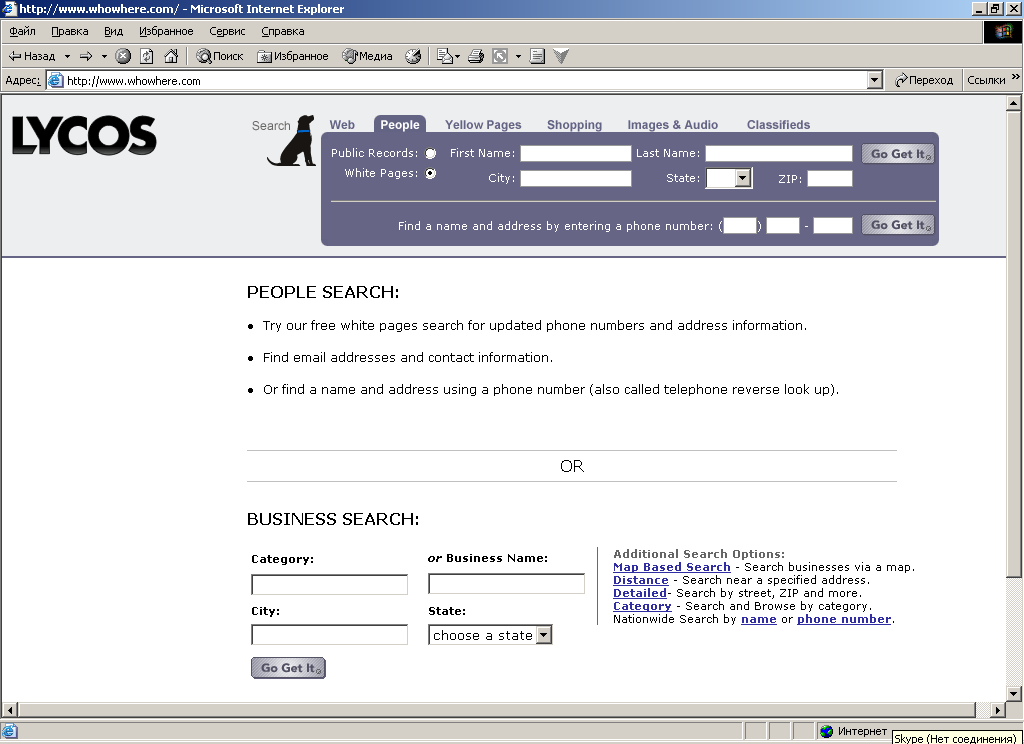Click the LYCOS logo
Screen dimensions: 1024x744
click(84, 135)
